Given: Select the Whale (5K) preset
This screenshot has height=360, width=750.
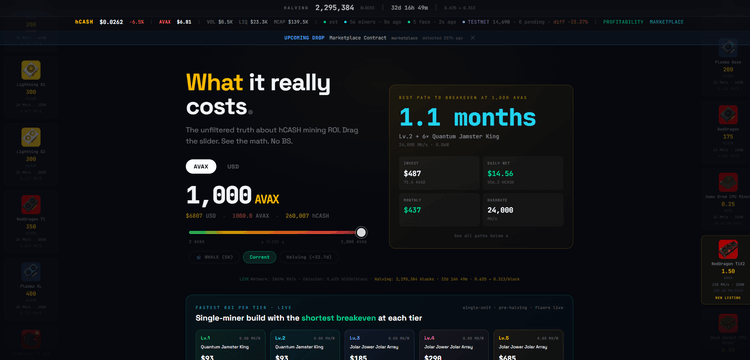Looking at the screenshot, I should click(214, 257).
